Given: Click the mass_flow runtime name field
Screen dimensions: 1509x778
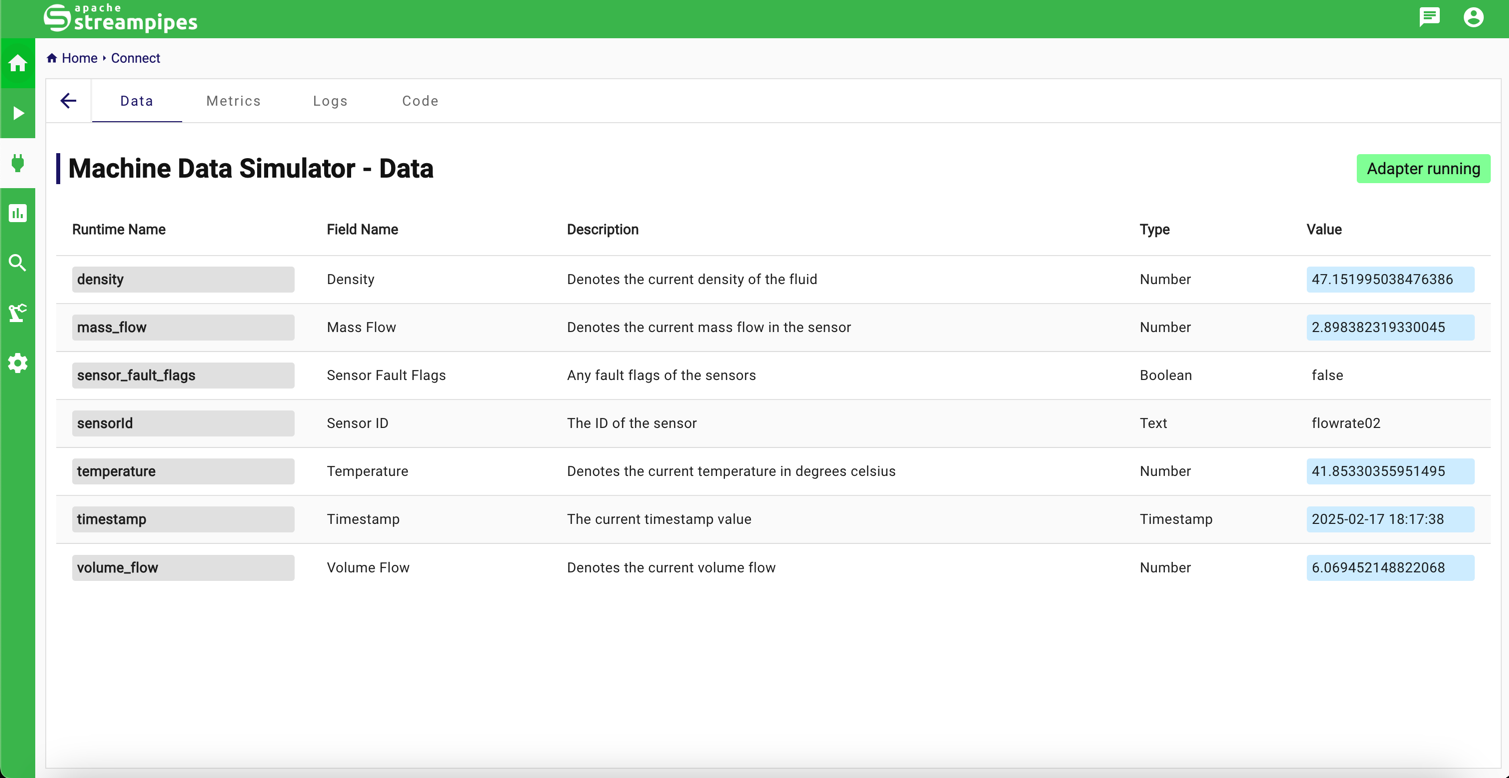Looking at the screenshot, I should 183,327.
